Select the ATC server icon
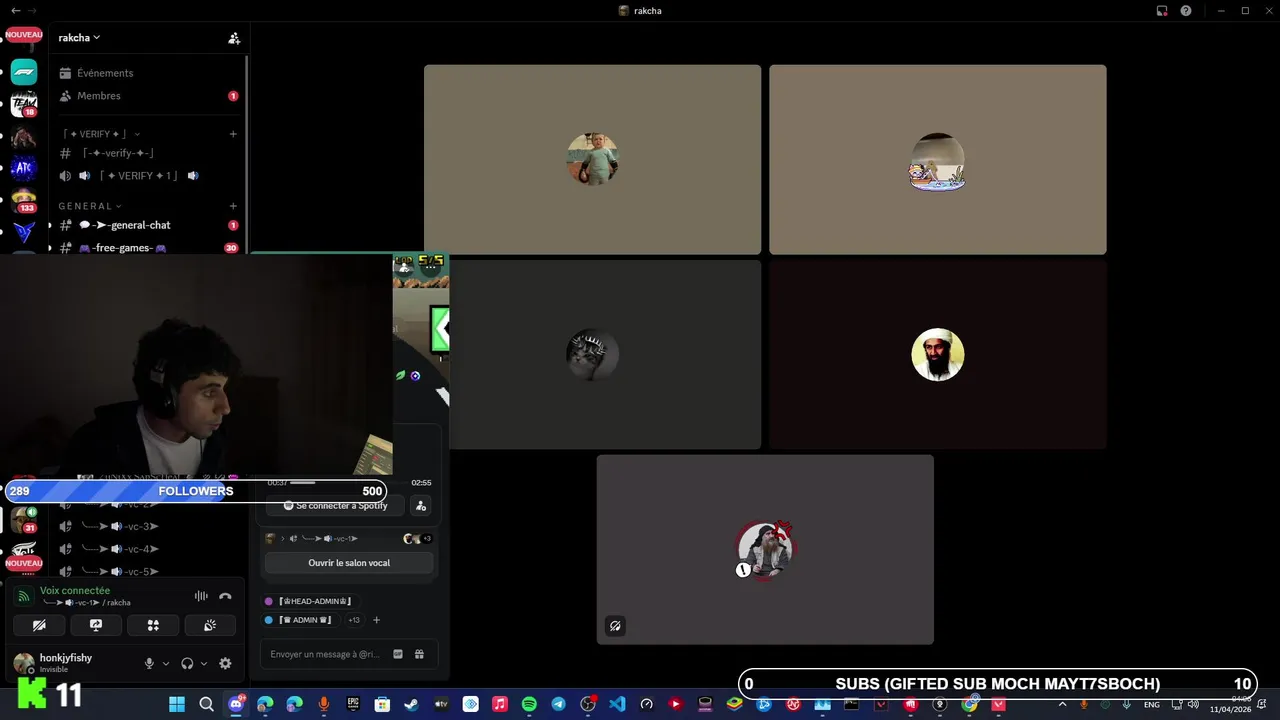The width and height of the screenshot is (1280, 720). pos(24,168)
